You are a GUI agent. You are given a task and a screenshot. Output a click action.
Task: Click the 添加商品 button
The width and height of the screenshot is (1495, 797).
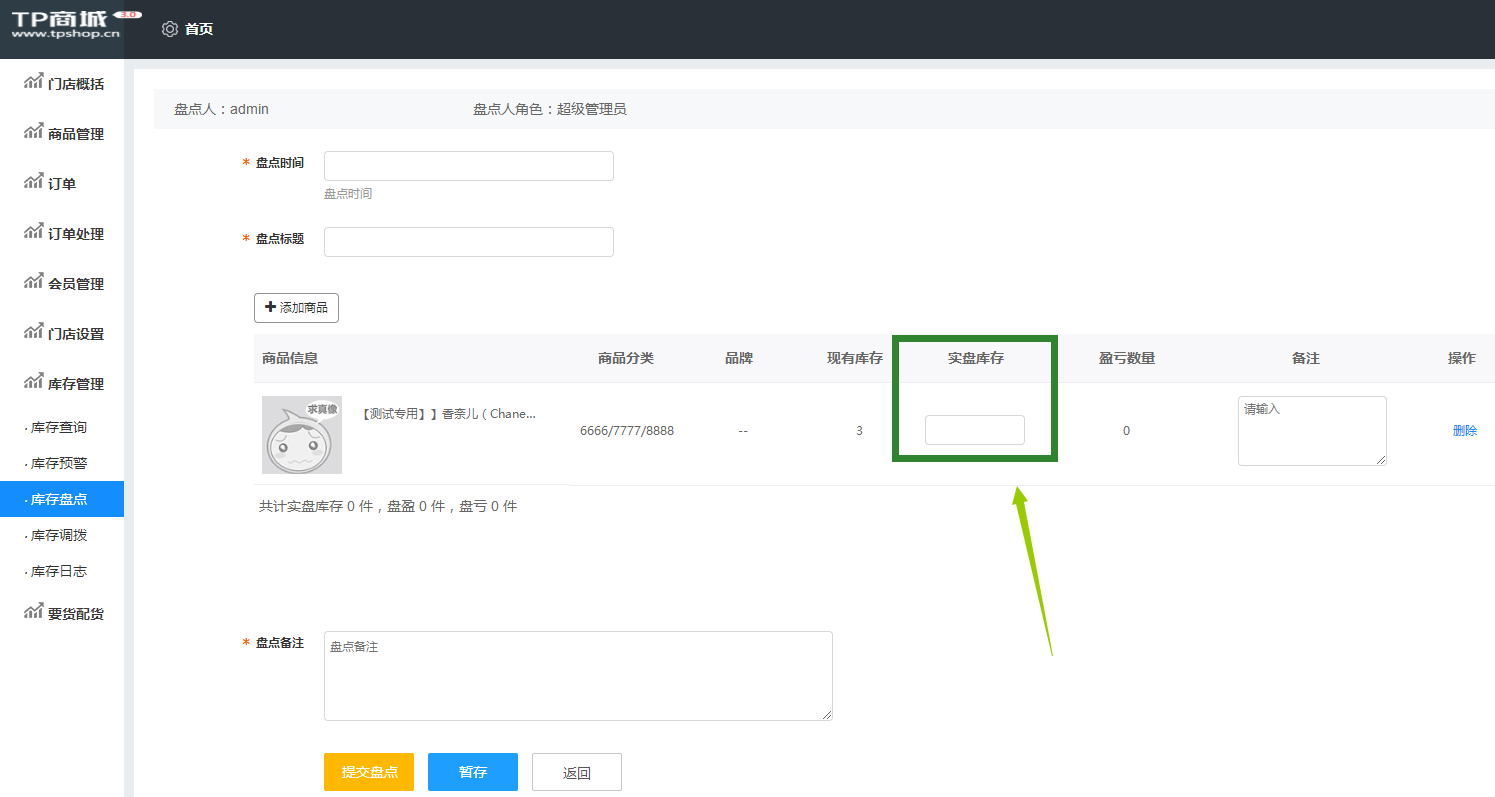click(x=296, y=307)
